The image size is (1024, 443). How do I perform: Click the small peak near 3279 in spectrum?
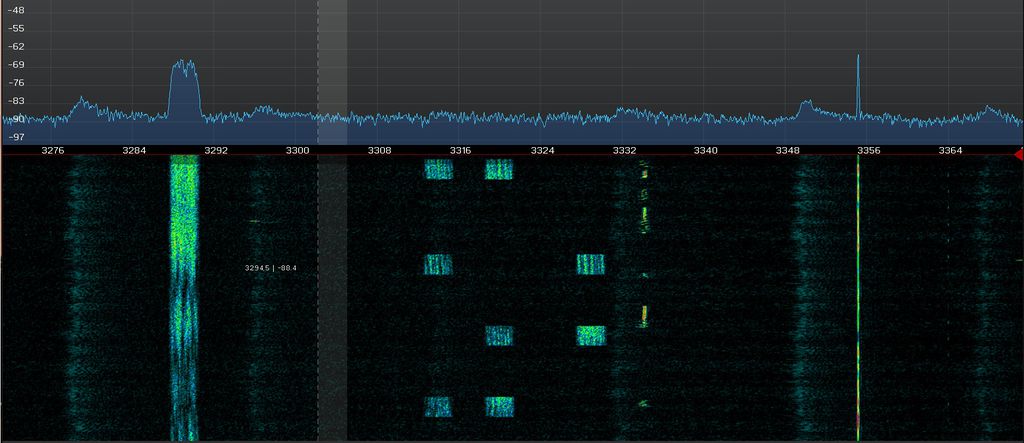click(81, 100)
